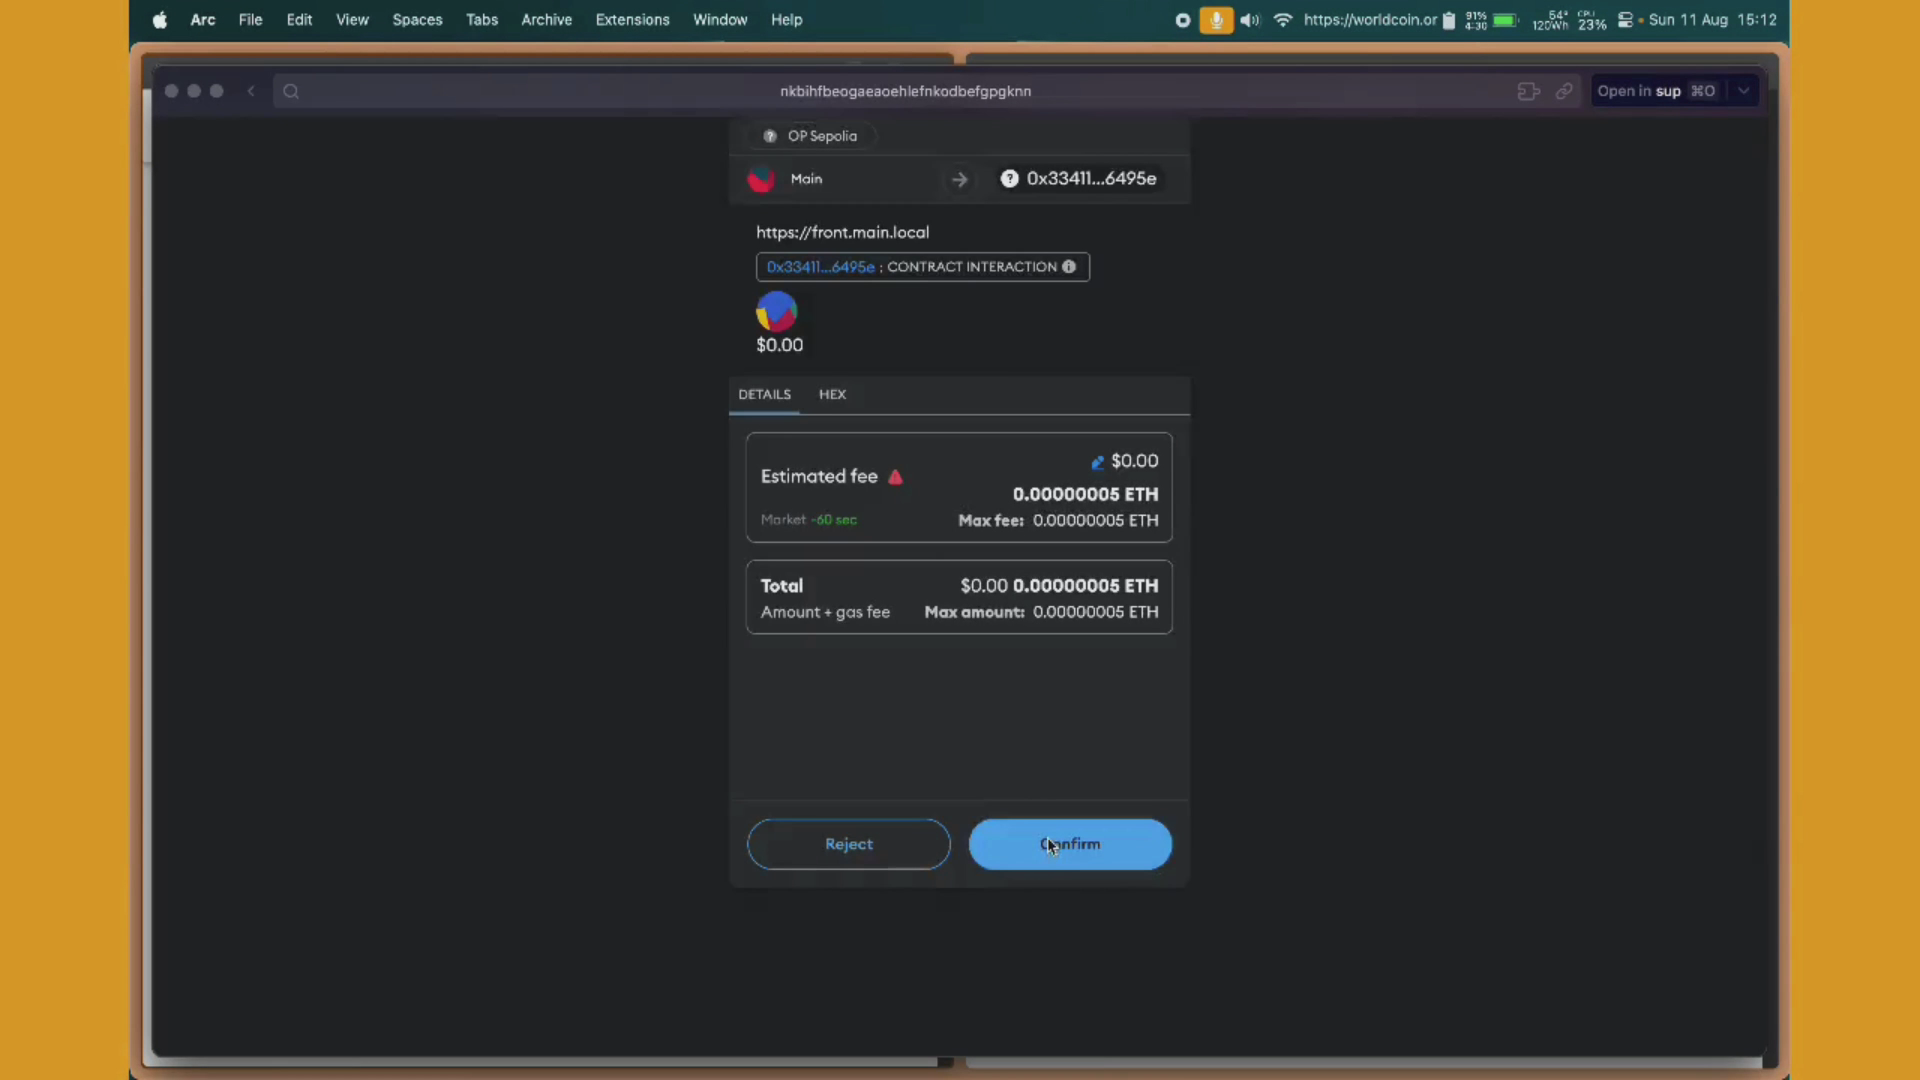Open the Apple menu
The image size is (1920, 1080).
(159, 20)
